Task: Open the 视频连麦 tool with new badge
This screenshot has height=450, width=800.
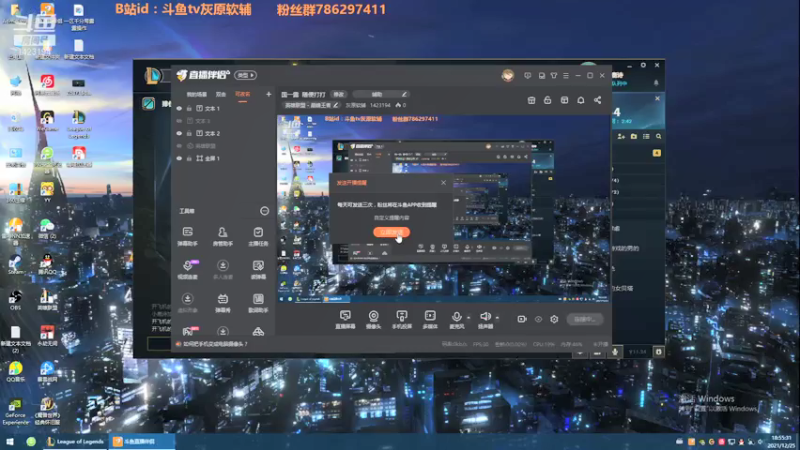Action: pyautogui.click(x=187, y=269)
